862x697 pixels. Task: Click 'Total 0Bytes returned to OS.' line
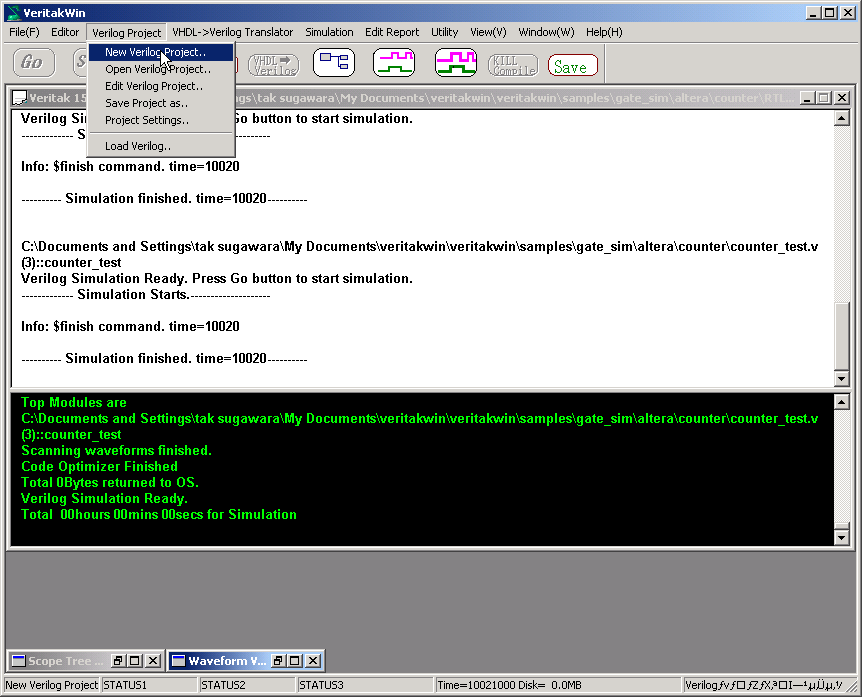110,483
